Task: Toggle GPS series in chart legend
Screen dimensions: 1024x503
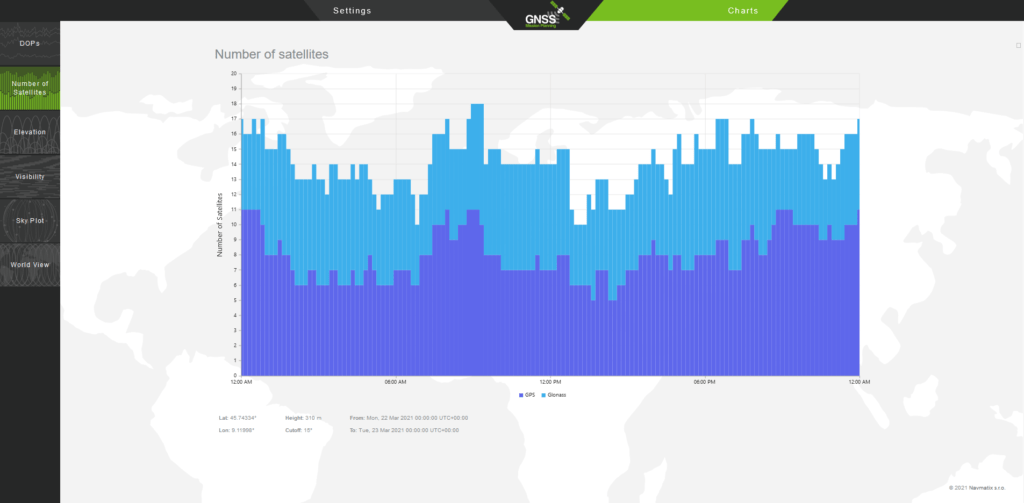Action: (531, 395)
